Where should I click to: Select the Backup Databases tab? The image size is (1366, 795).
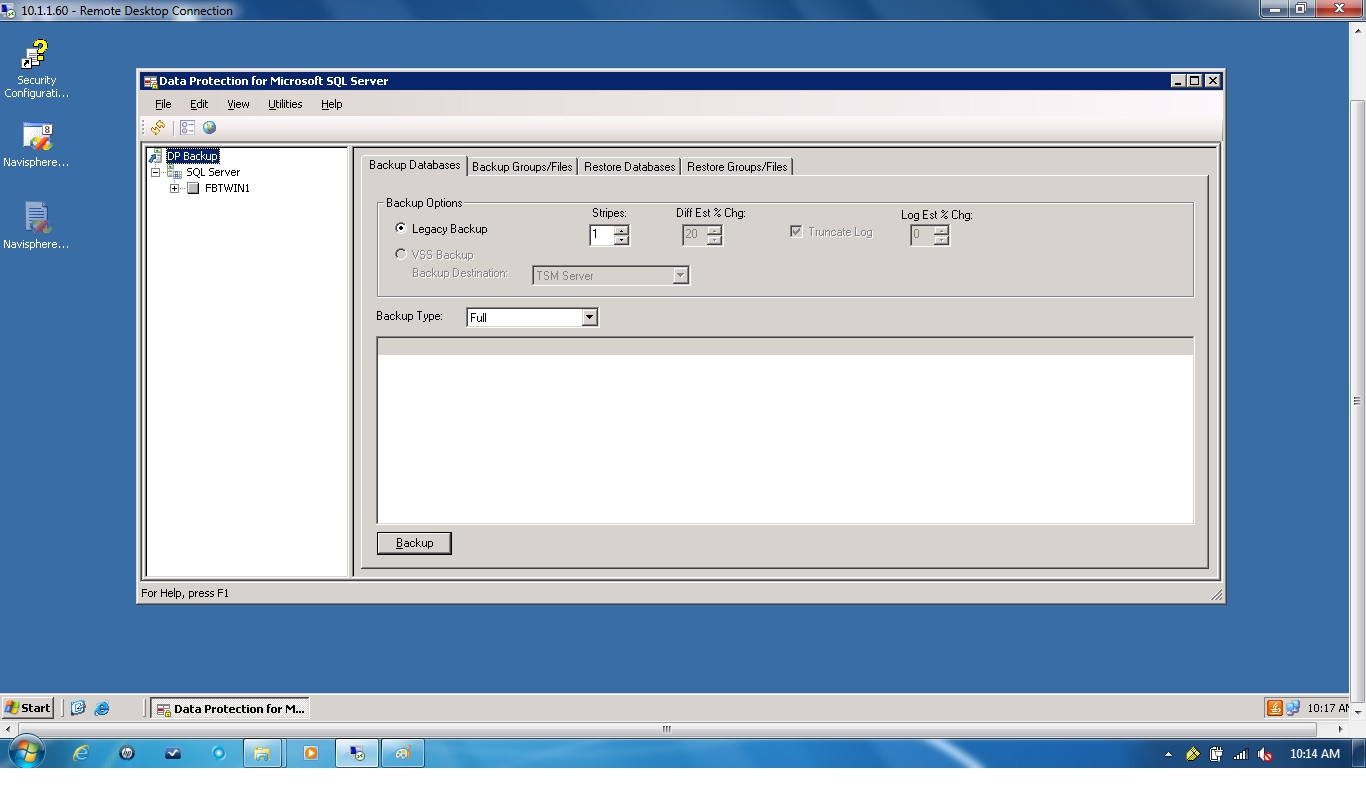pos(414,165)
